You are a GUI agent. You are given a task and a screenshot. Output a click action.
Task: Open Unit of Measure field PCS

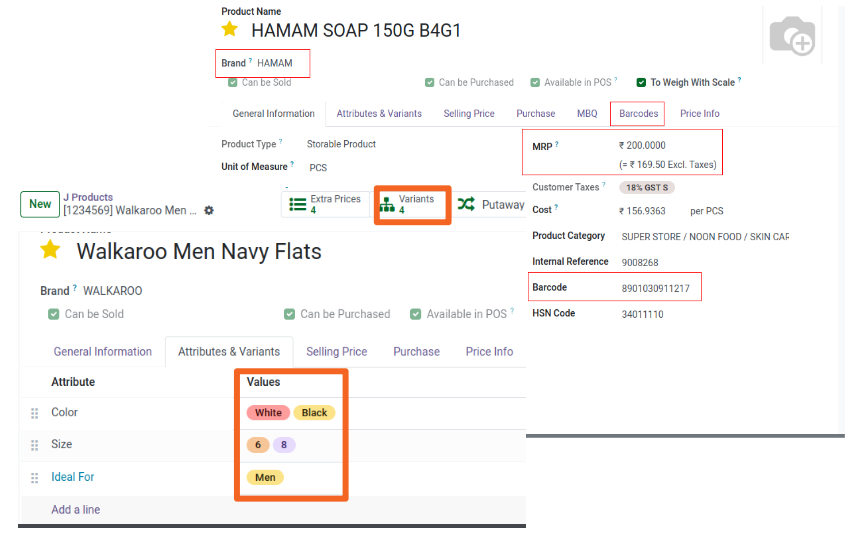pos(318,167)
